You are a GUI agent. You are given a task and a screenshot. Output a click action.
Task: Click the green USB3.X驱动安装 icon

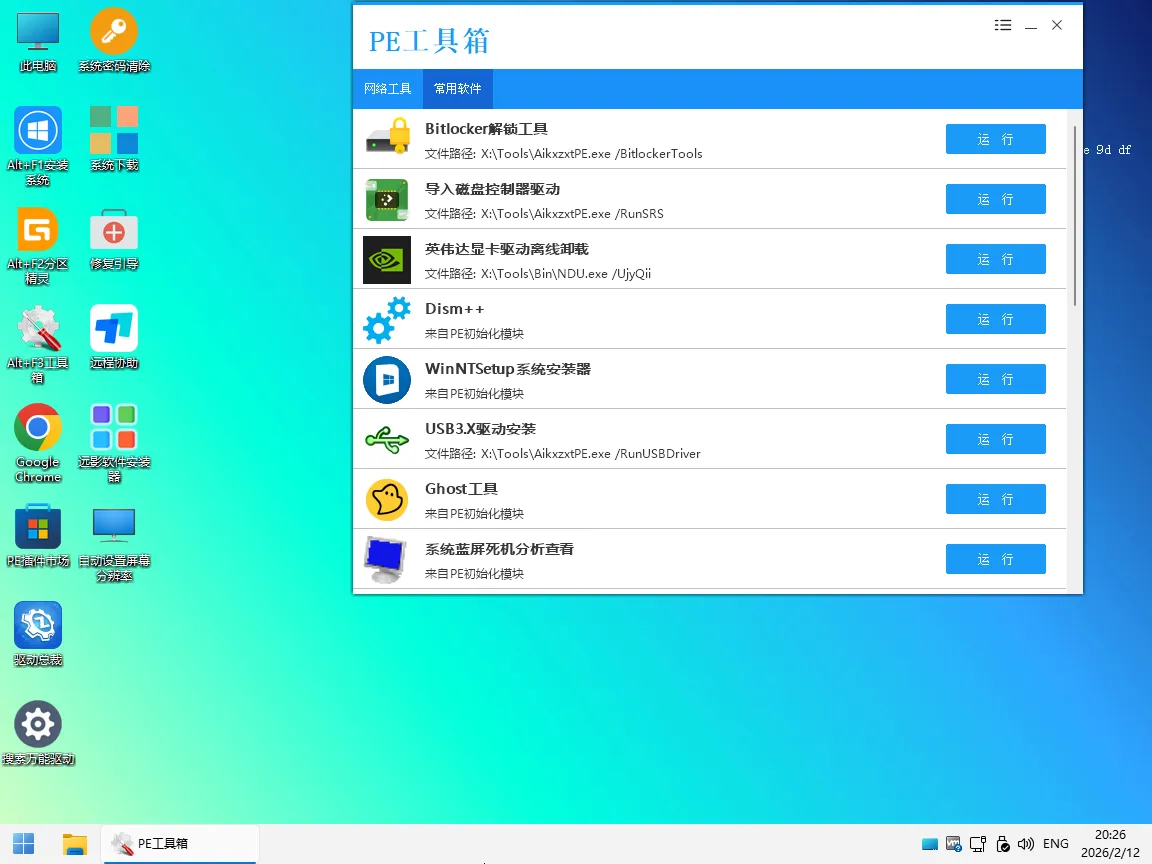tap(387, 439)
